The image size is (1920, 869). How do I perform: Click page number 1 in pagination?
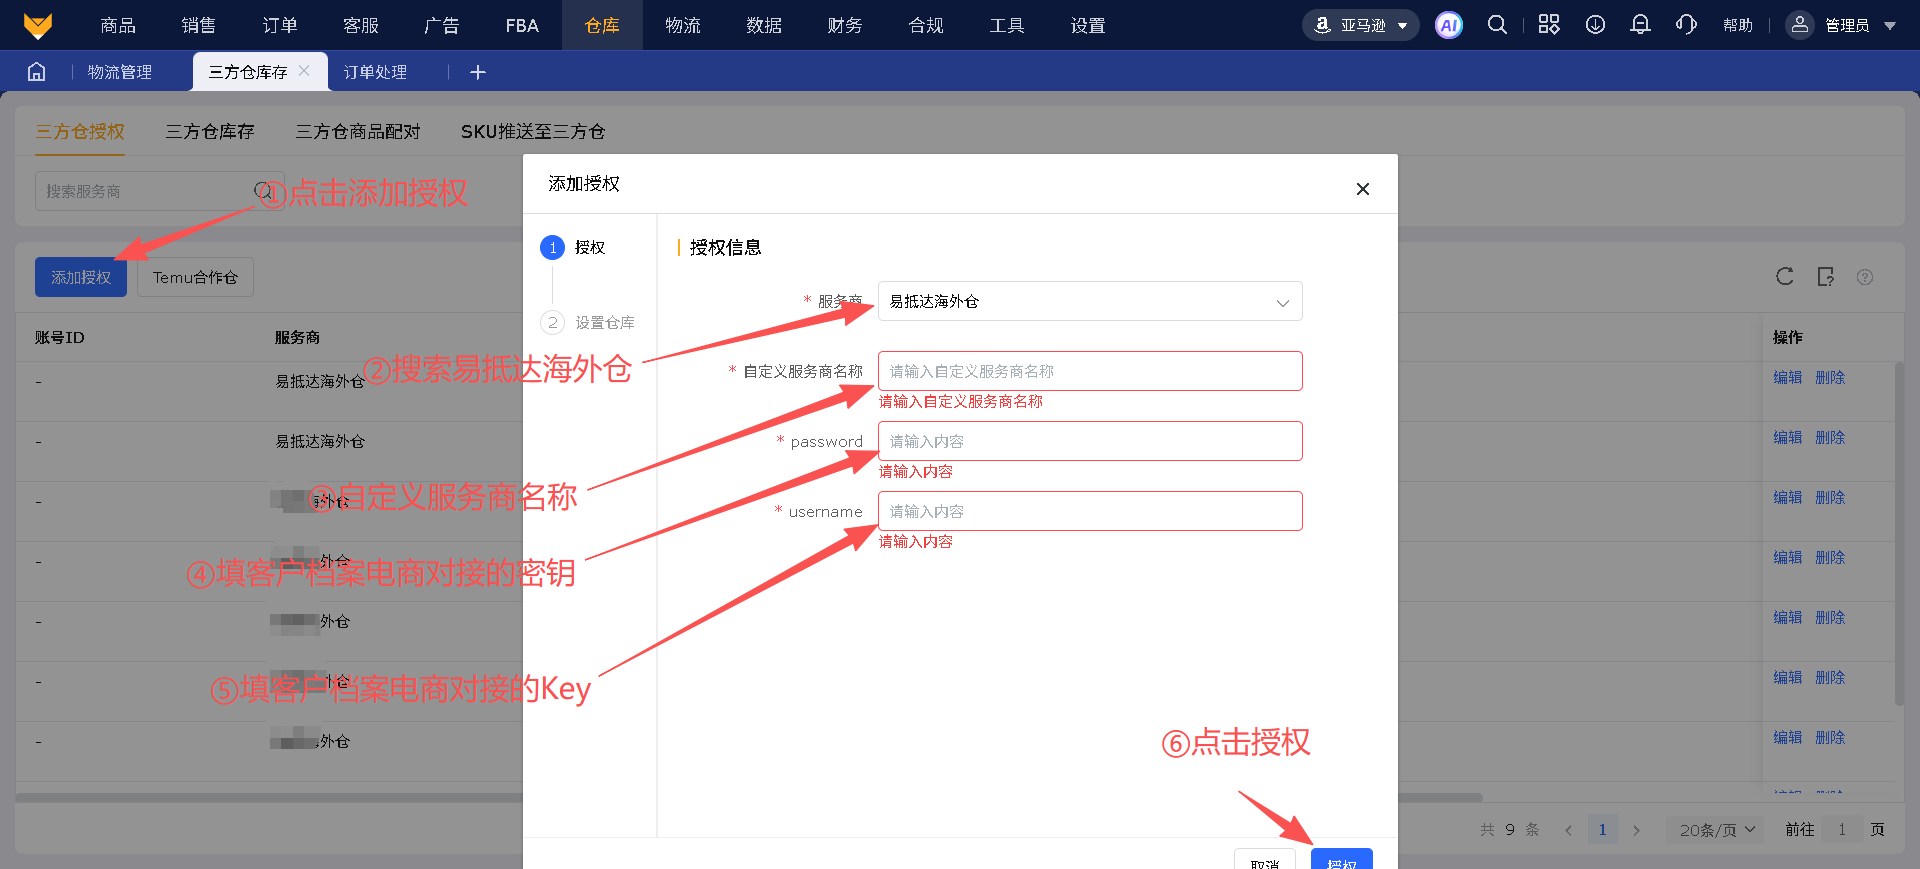pos(1602,830)
